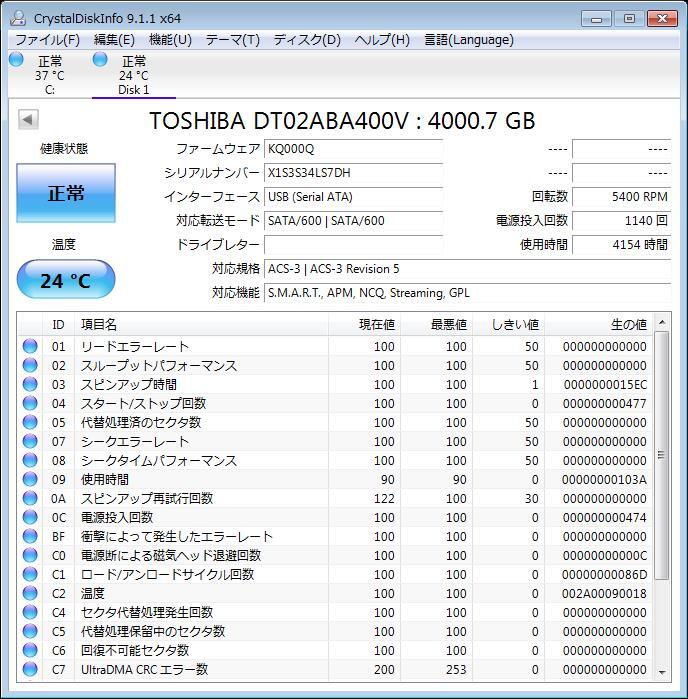688x699 pixels.
Task: Click the status icon for attribute C6
Action: tap(30, 650)
